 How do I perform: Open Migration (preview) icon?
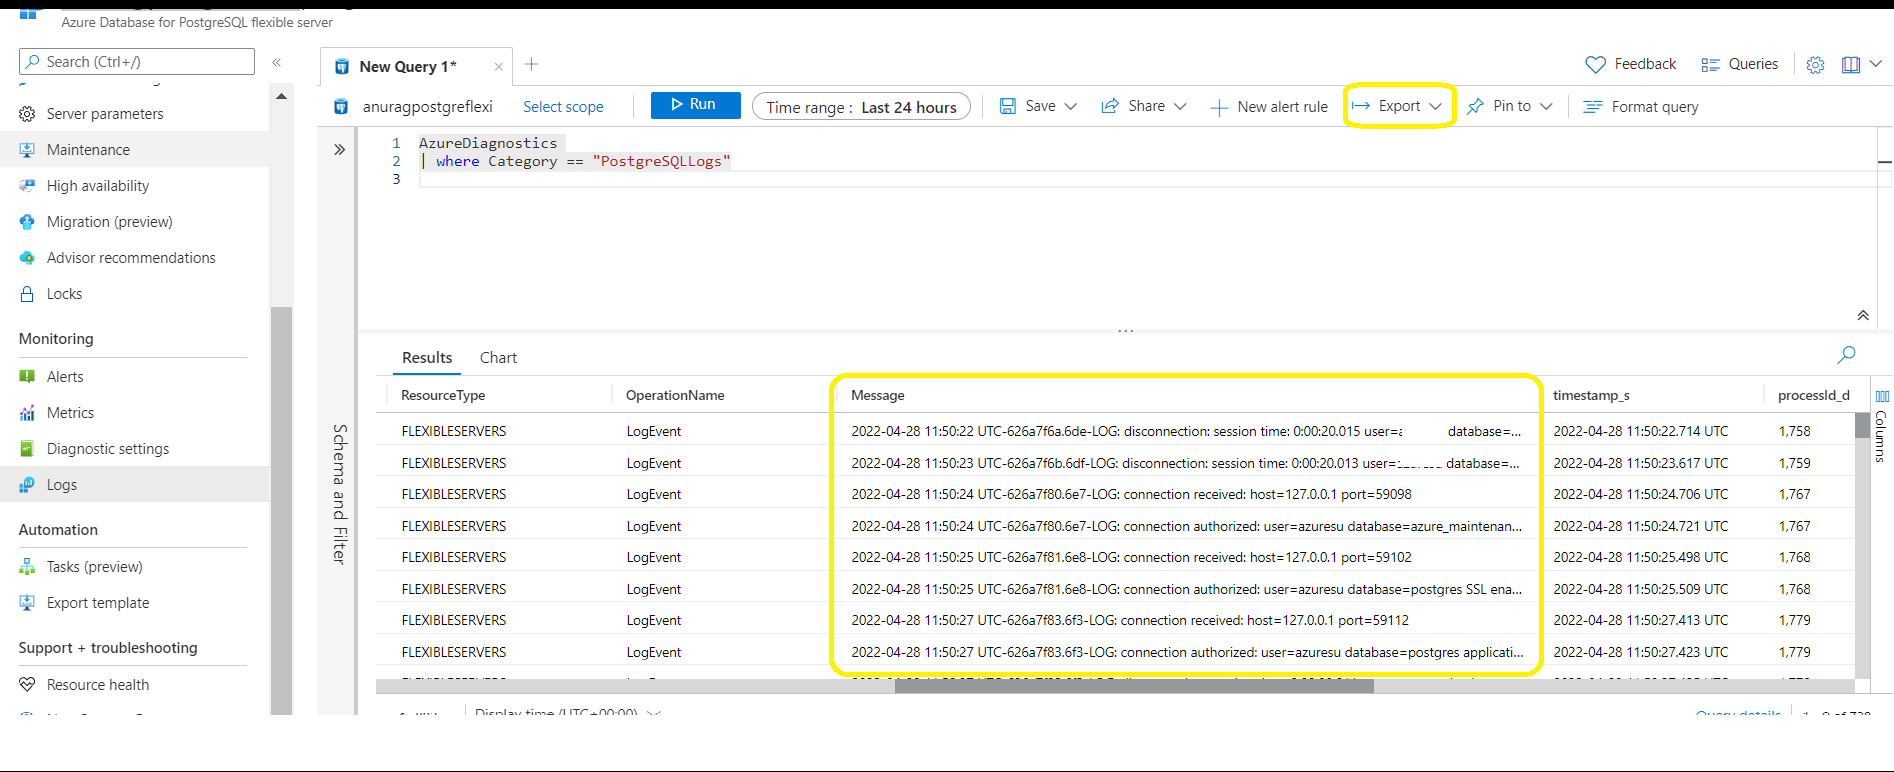[27, 222]
